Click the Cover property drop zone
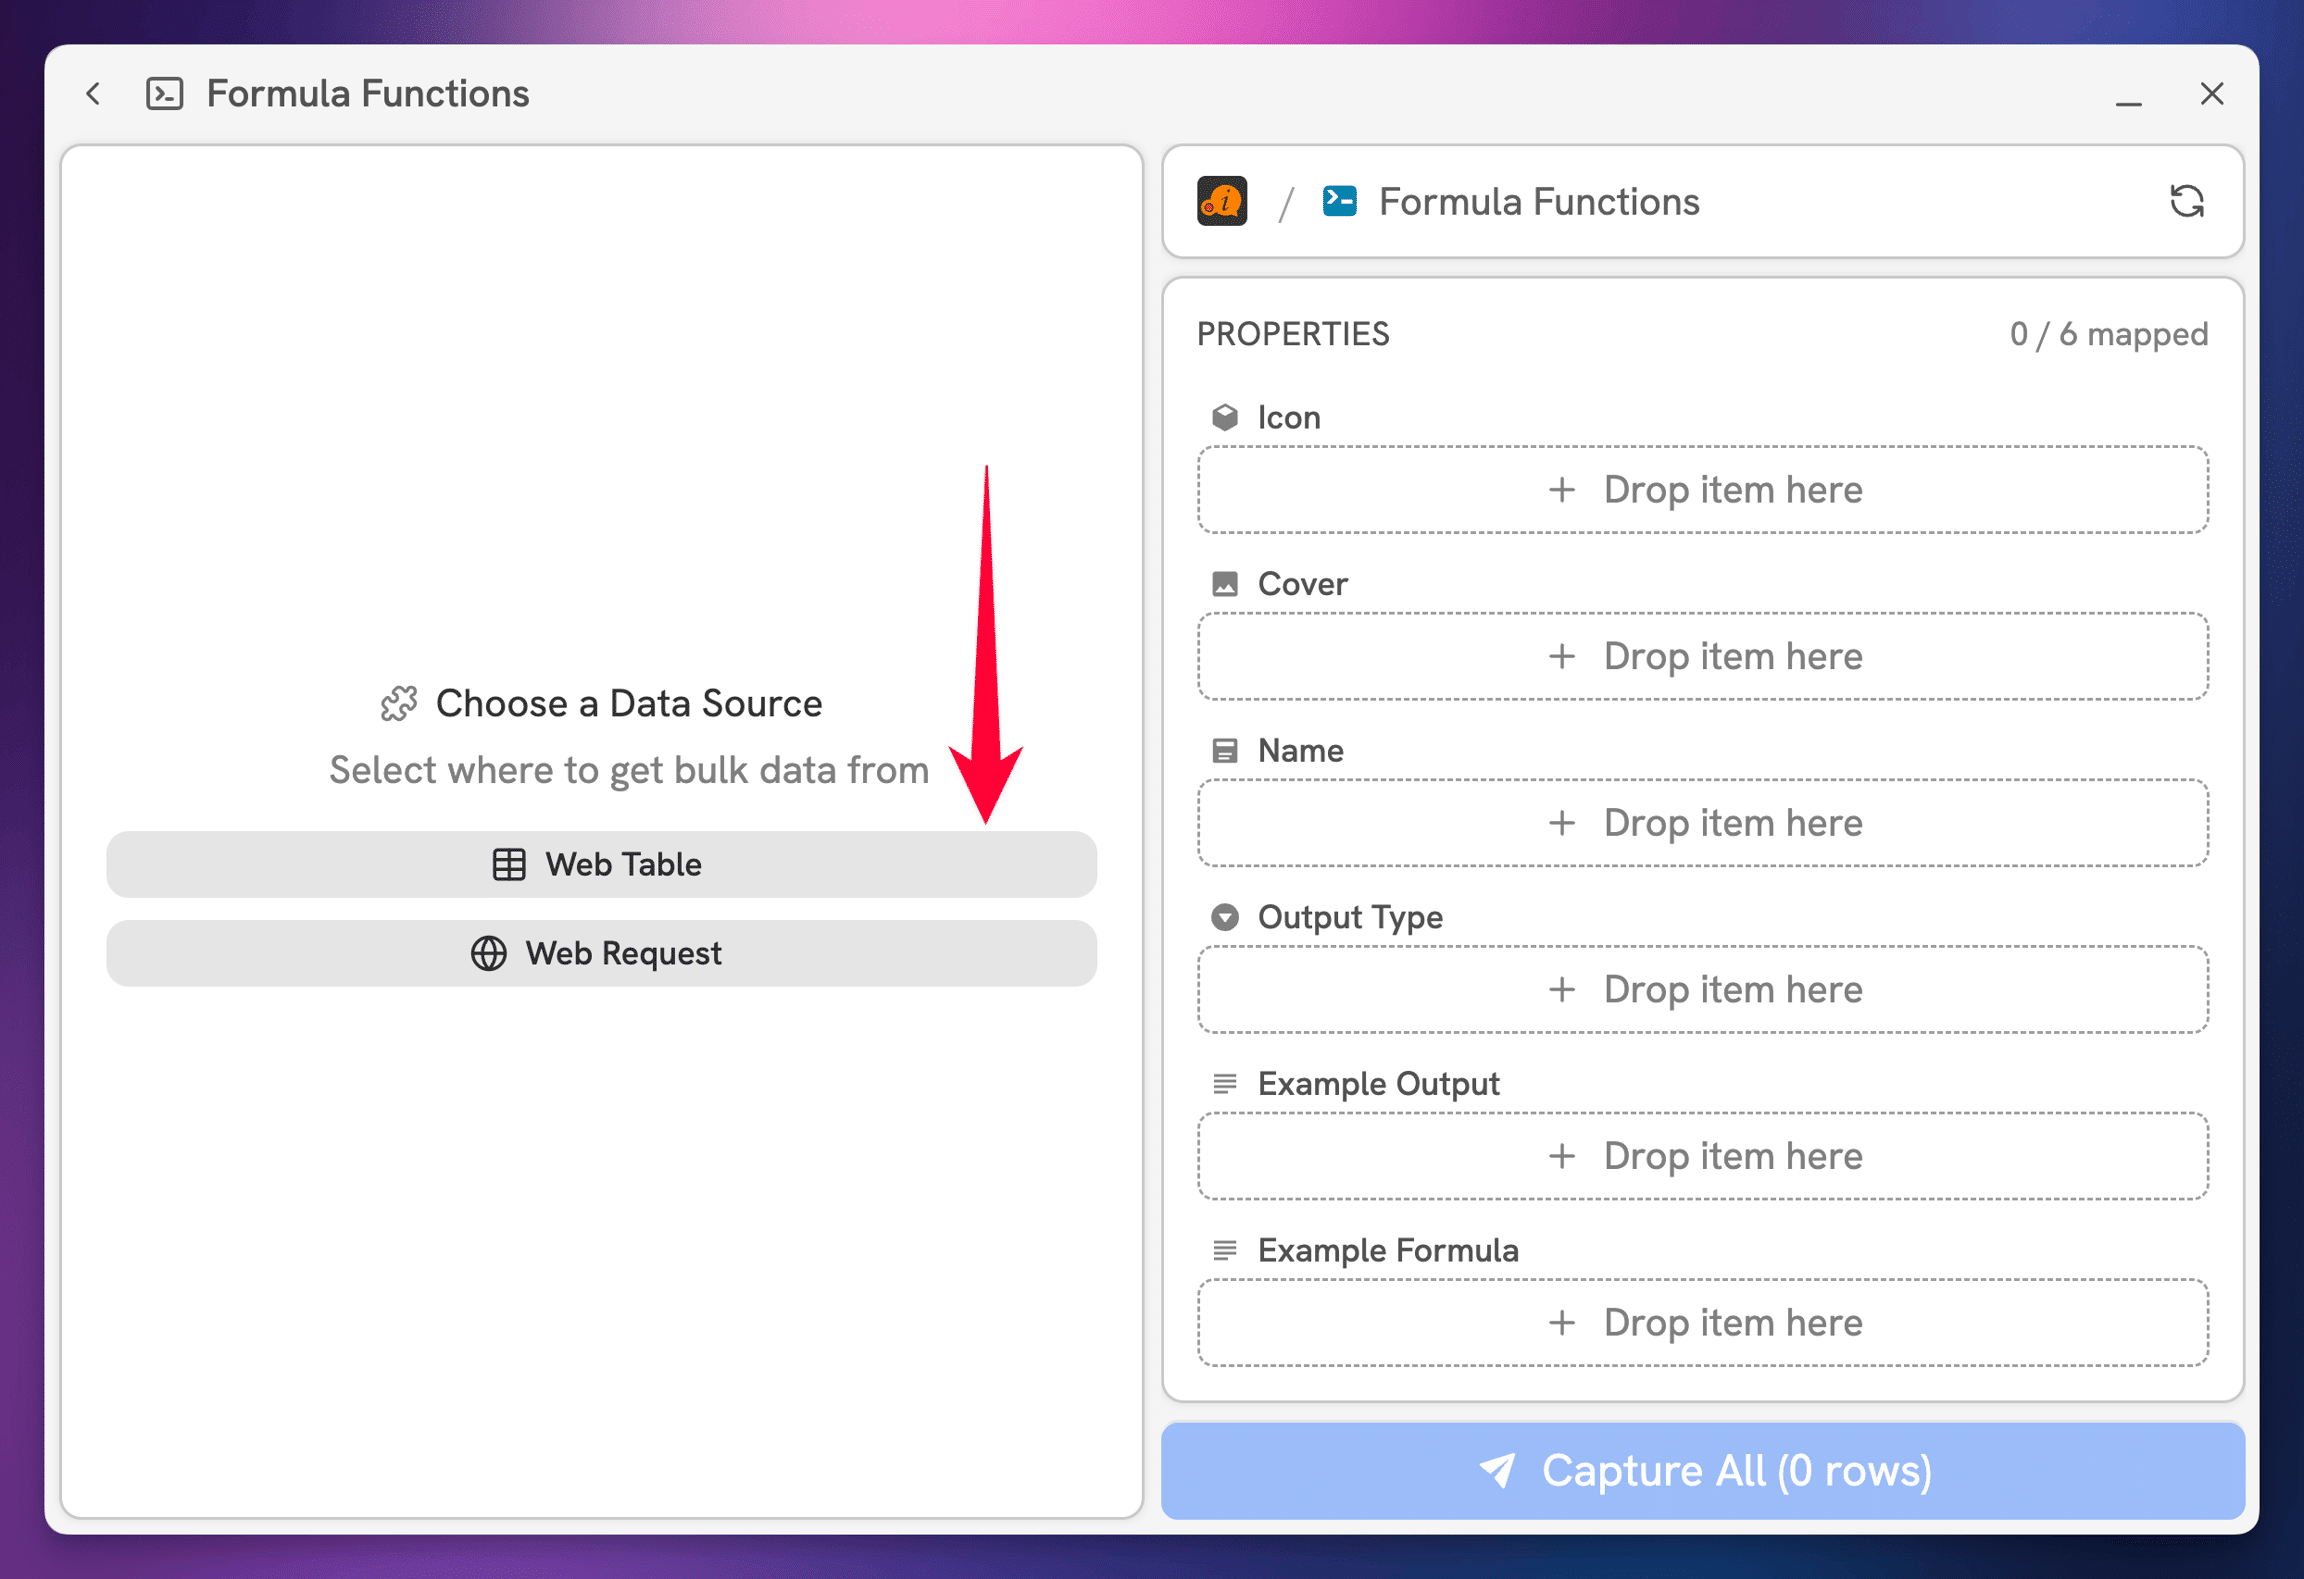This screenshot has height=1579, width=2304. (1702, 657)
